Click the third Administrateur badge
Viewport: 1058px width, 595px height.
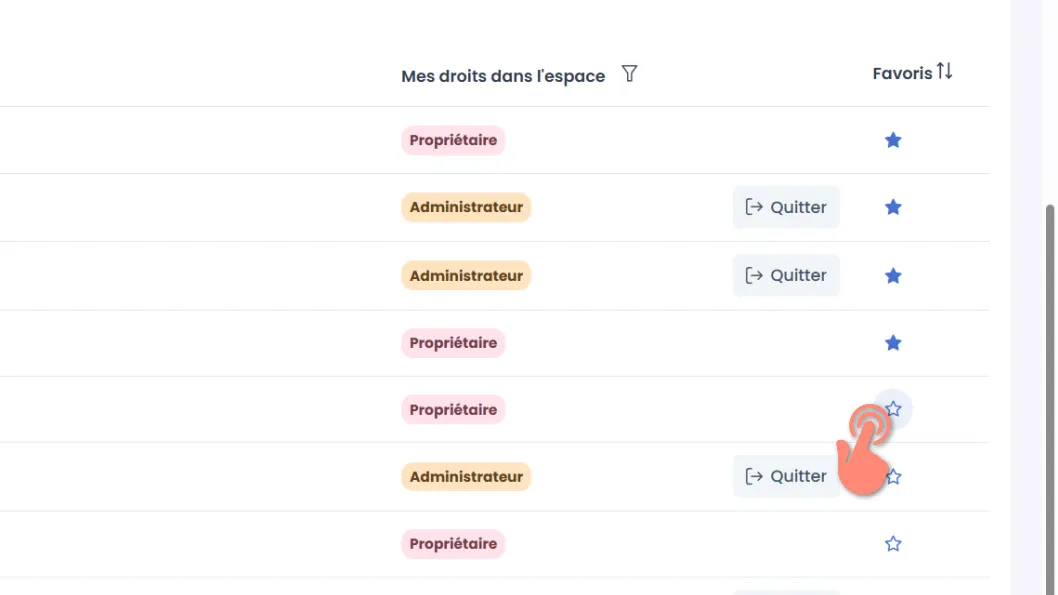[466, 476]
